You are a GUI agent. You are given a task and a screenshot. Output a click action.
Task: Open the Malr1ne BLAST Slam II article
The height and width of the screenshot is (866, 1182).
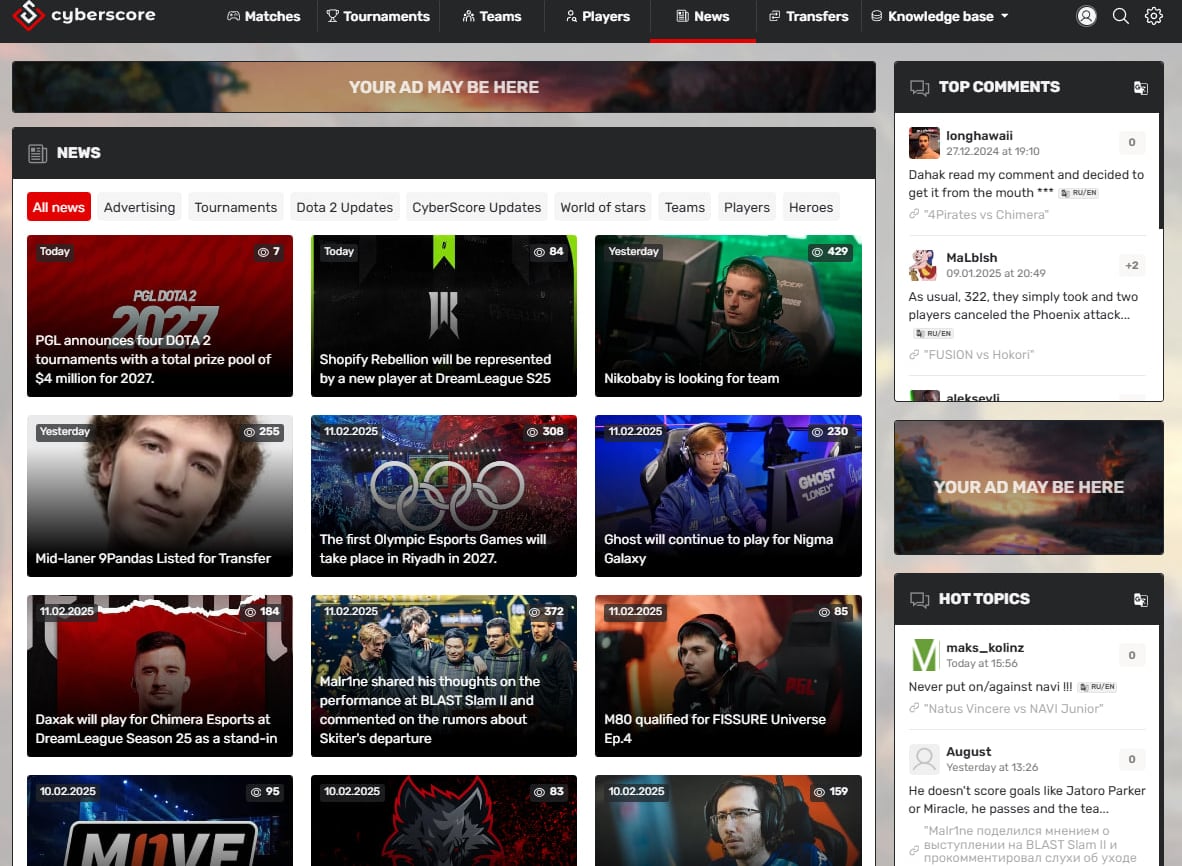(x=444, y=676)
